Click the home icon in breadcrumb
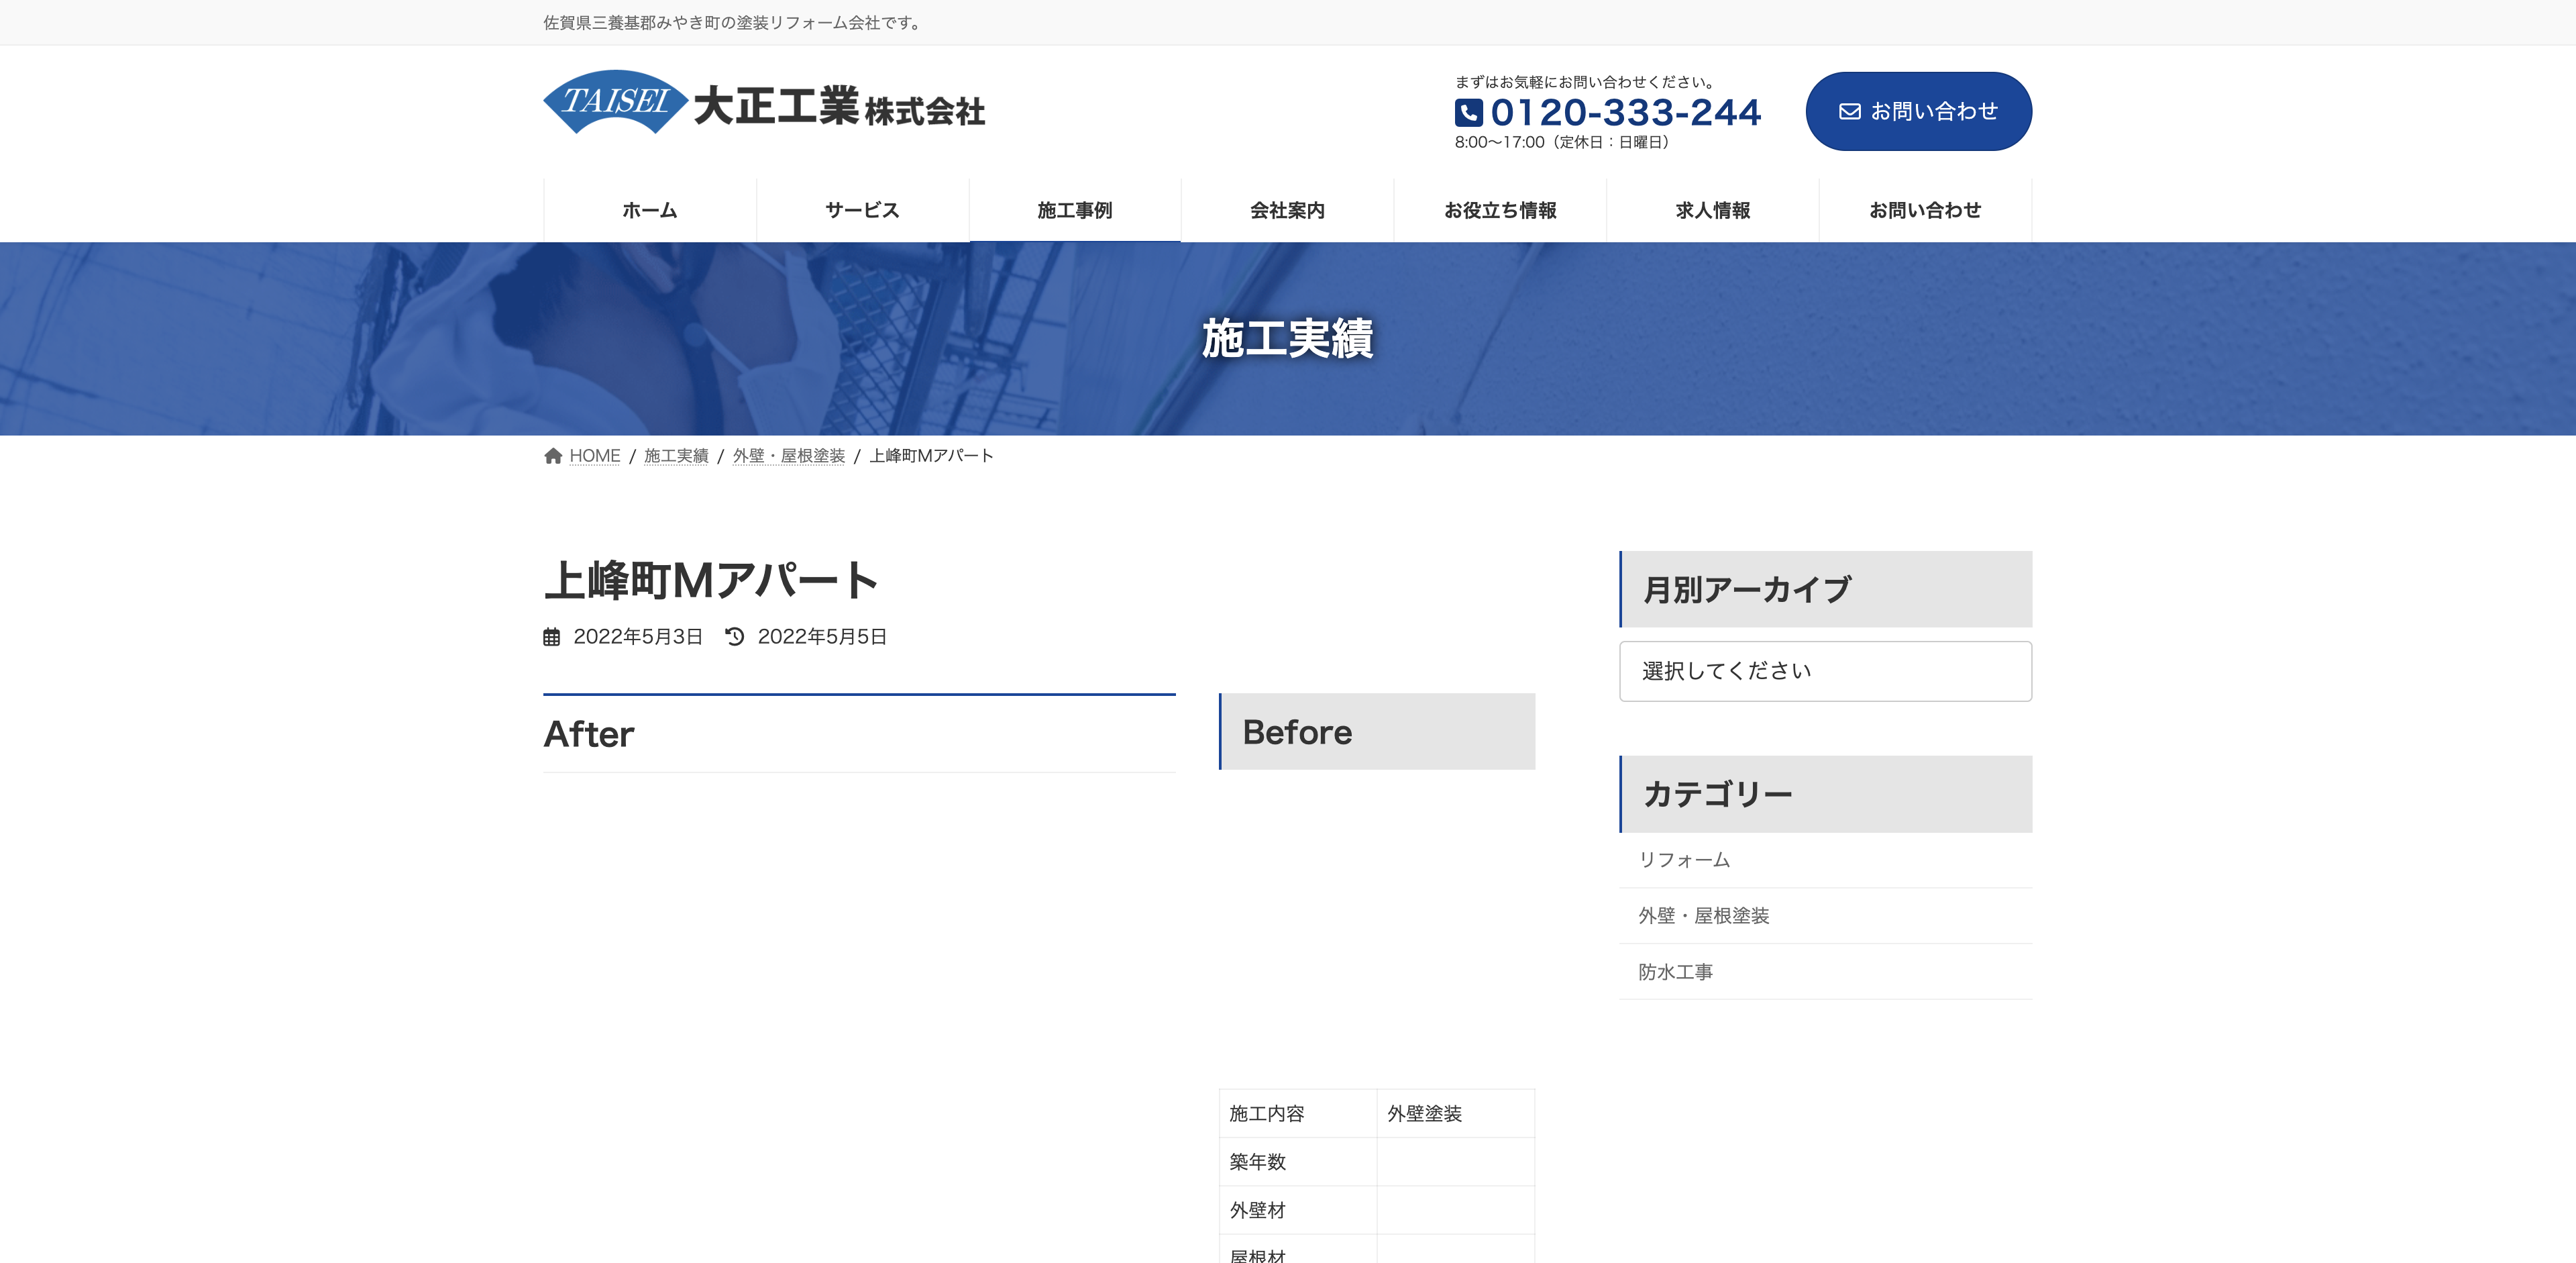Screen dimensions: 2576x1263 click(x=553, y=456)
